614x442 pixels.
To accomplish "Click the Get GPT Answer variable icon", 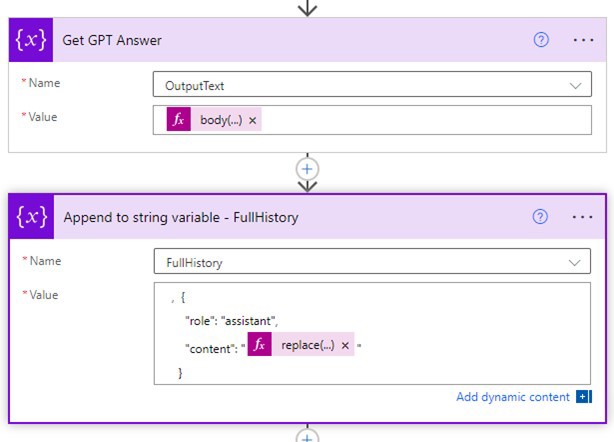I will pos(33,41).
